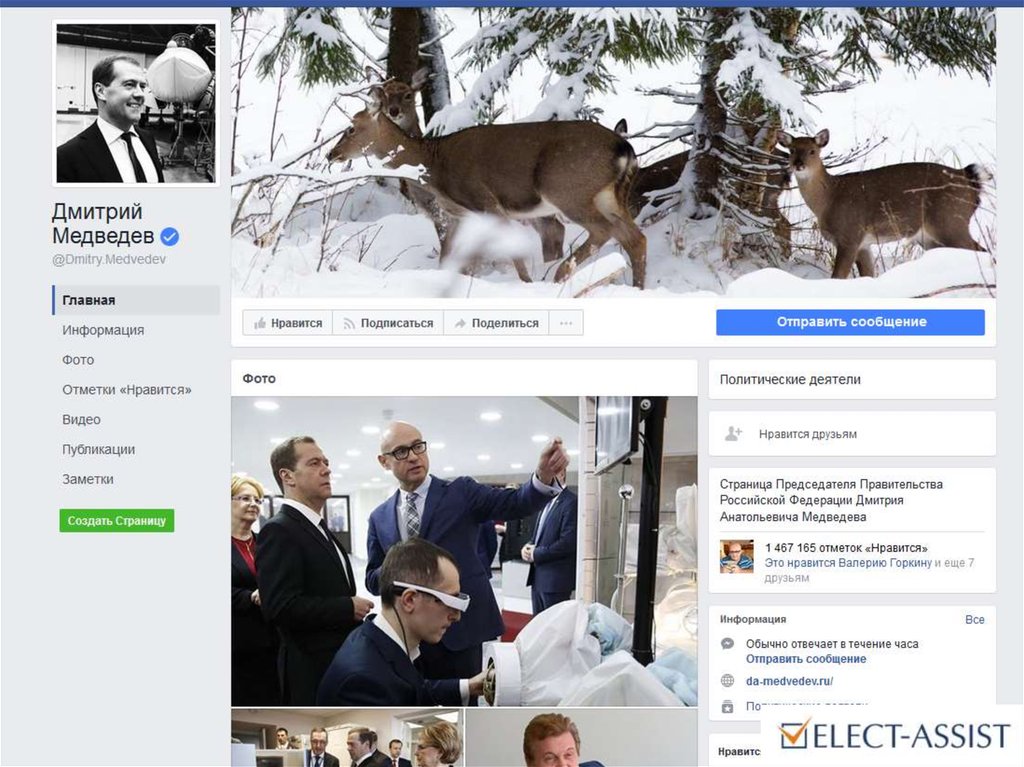Click the share arrow icon on Поделиться
Screen dimensions: 1024x767
click(x=460, y=323)
